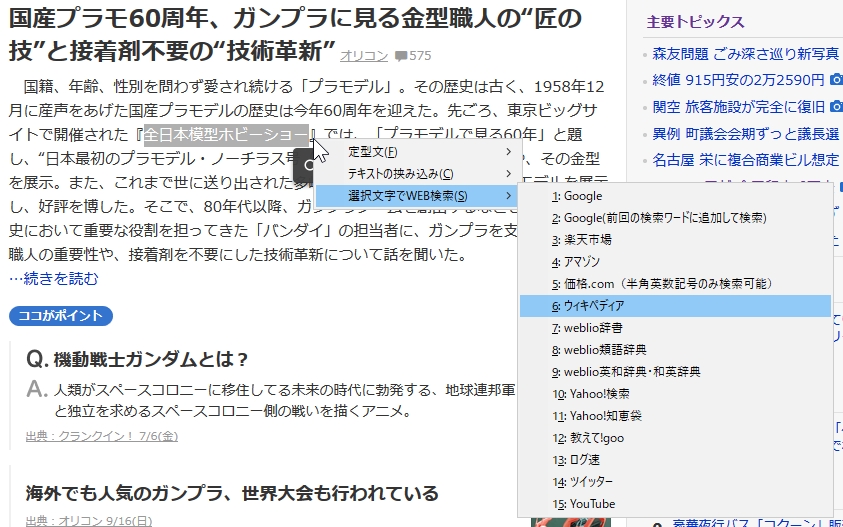This screenshot has width=843, height=527.
Task: Click the article headline 国産プラモ60周年
Action: click(x=295, y=34)
